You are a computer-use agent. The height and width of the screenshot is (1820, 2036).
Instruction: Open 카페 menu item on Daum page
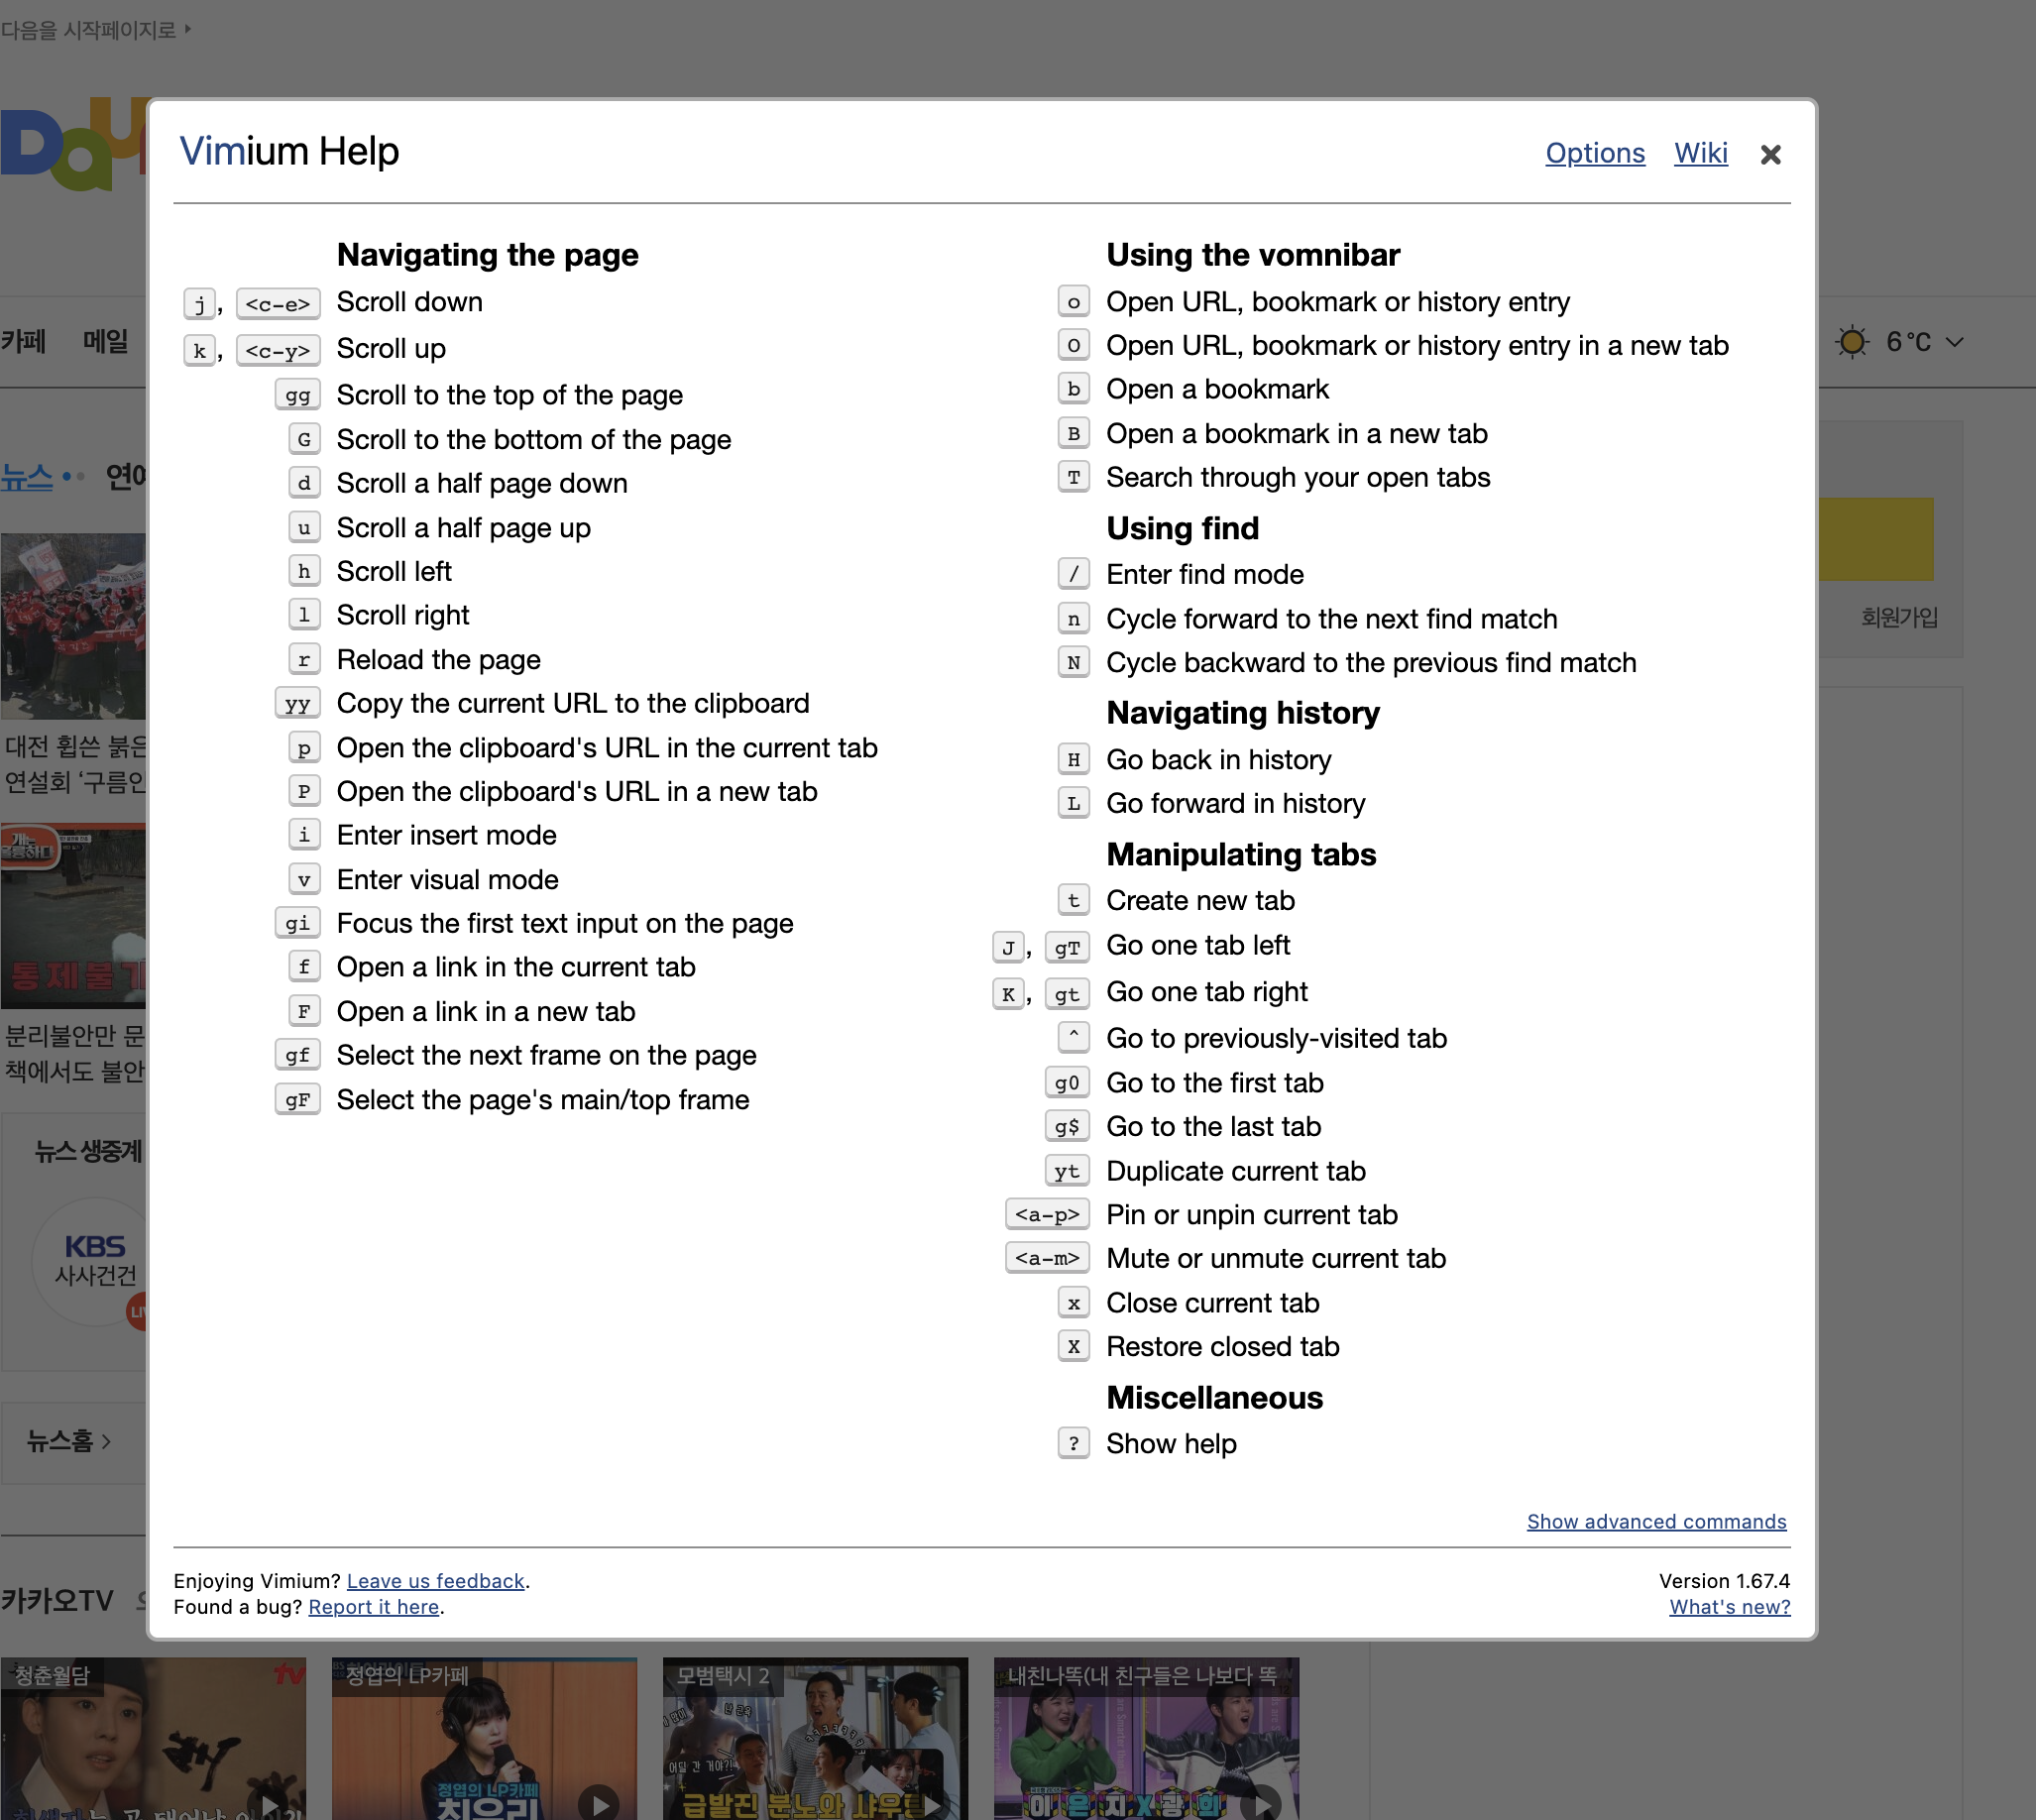23,341
